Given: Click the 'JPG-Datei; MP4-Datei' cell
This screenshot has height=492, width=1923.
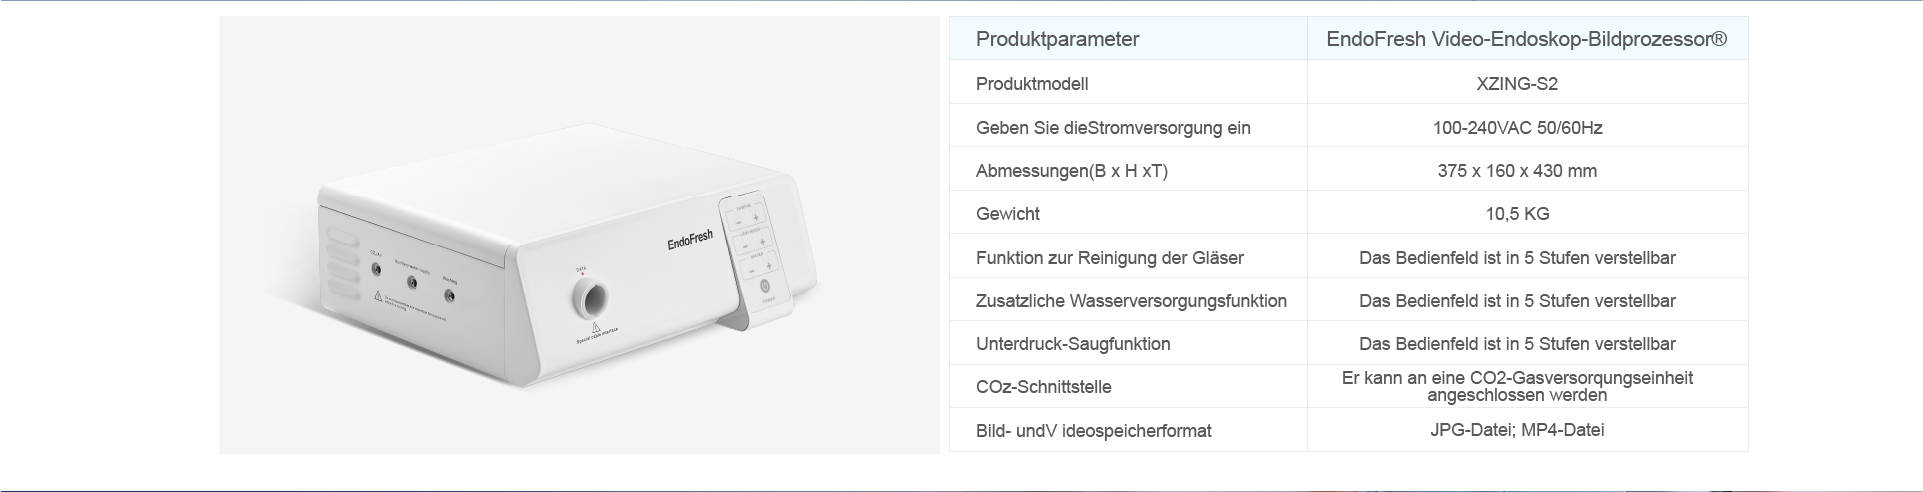Looking at the screenshot, I should click(1516, 430).
